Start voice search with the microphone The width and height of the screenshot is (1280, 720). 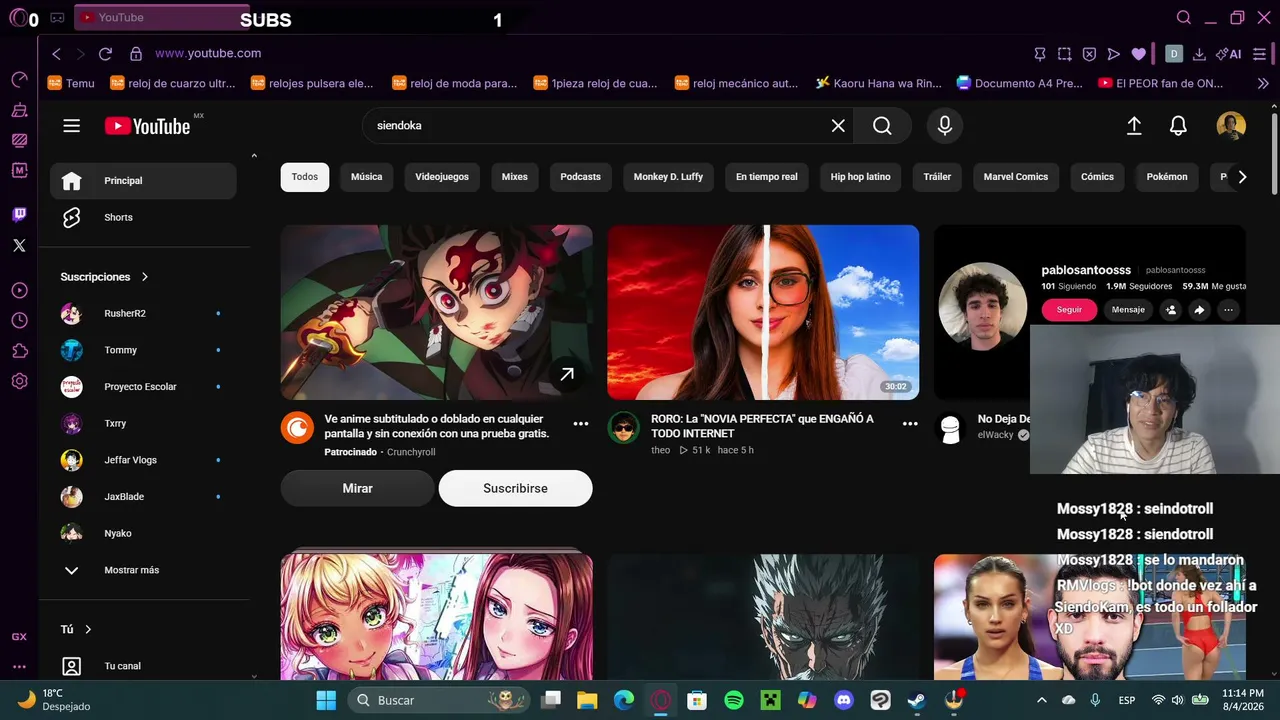tap(945, 126)
